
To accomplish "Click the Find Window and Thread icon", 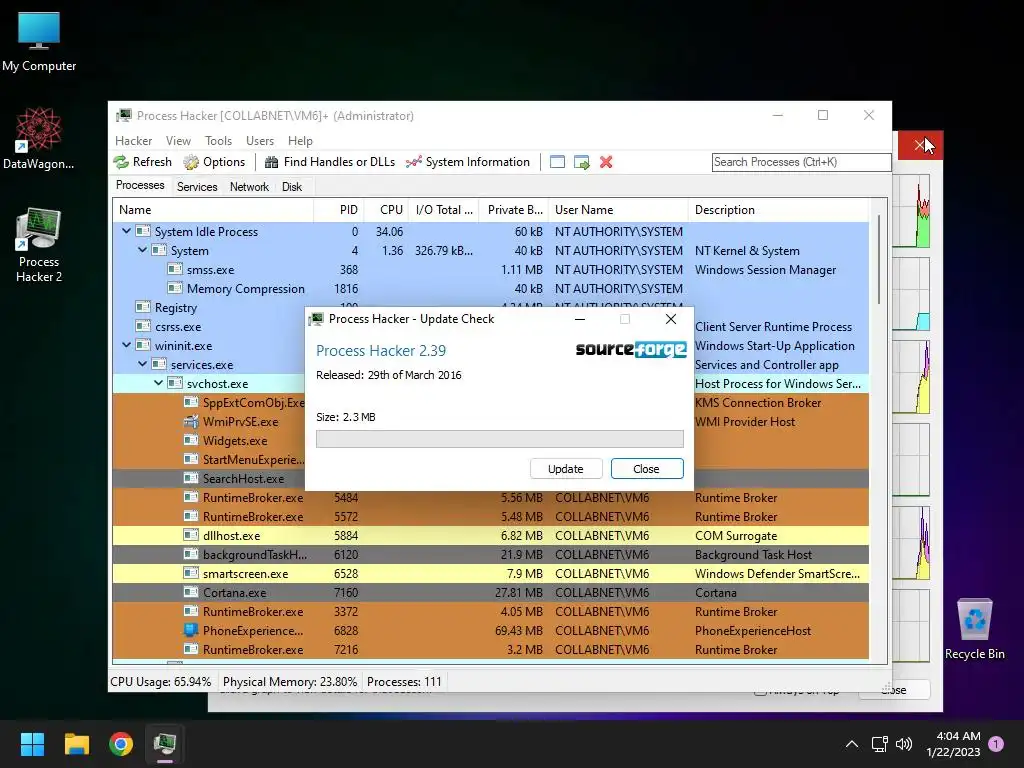I will pyautogui.click(x=581, y=162).
